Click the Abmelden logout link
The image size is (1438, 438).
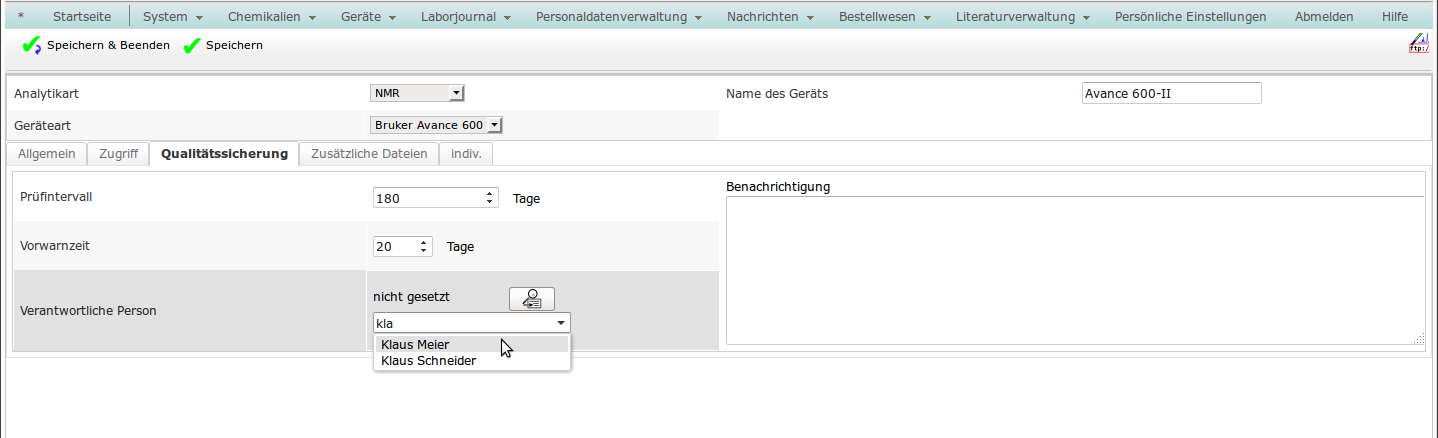click(1323, 17)
